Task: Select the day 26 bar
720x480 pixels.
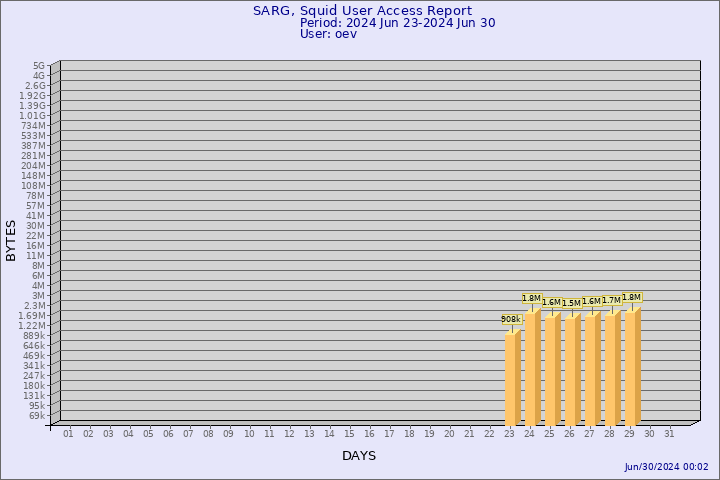Action: coord(572,371)
